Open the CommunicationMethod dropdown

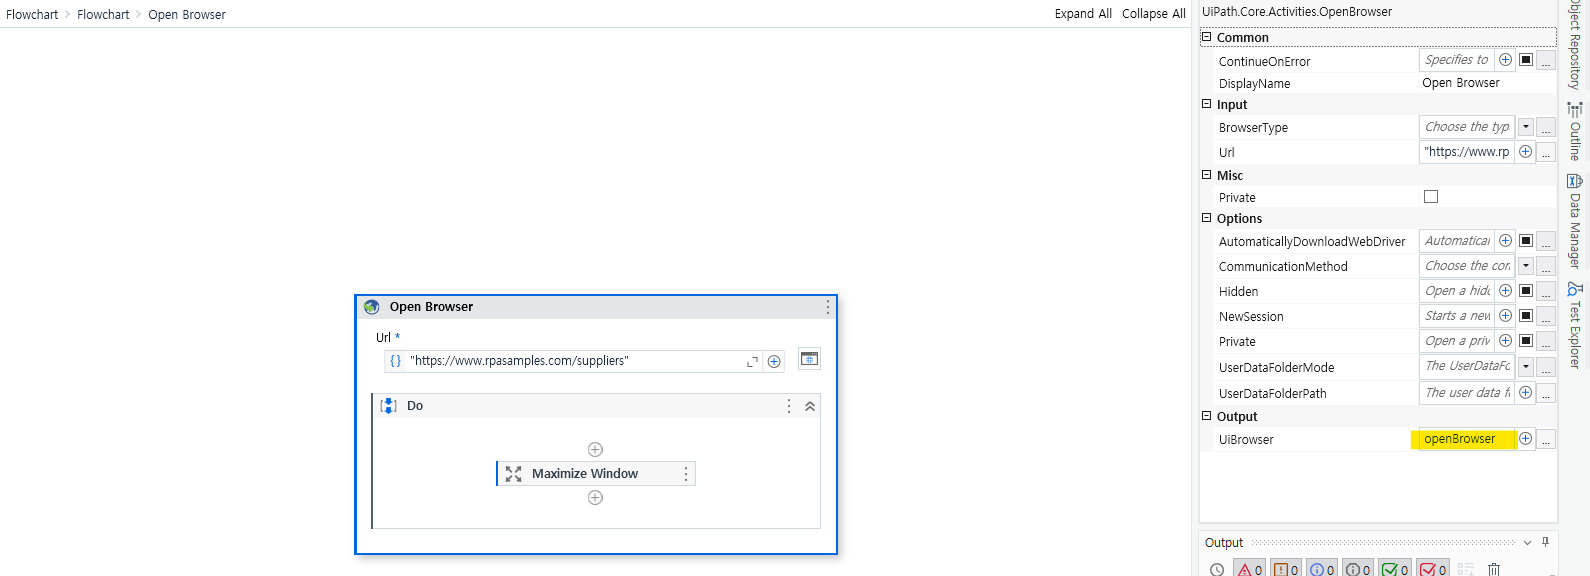1526,266
